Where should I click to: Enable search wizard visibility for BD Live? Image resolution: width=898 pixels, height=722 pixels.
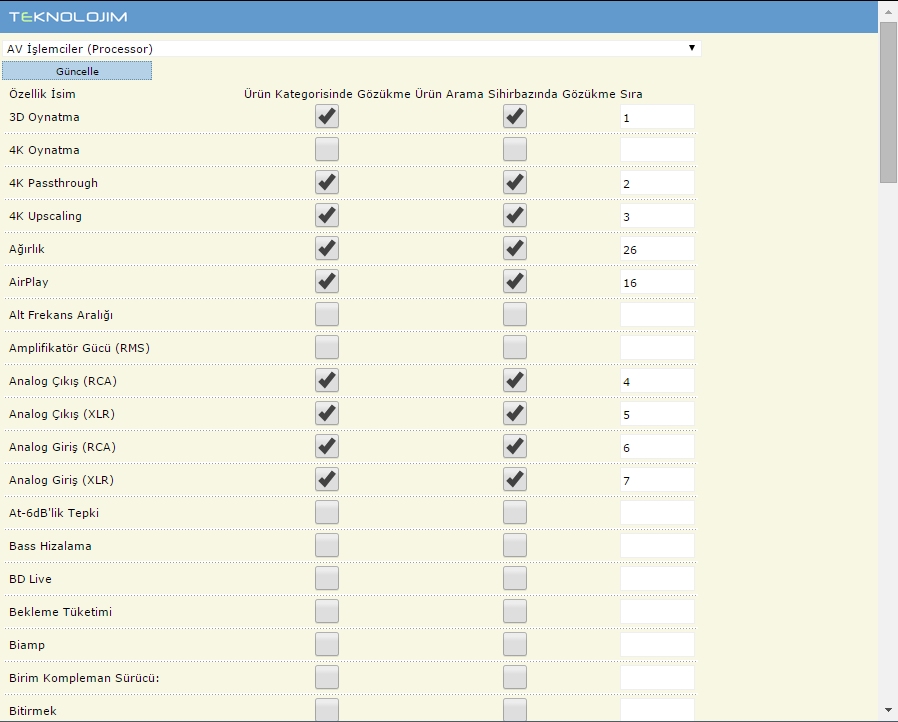pos(514,578)
